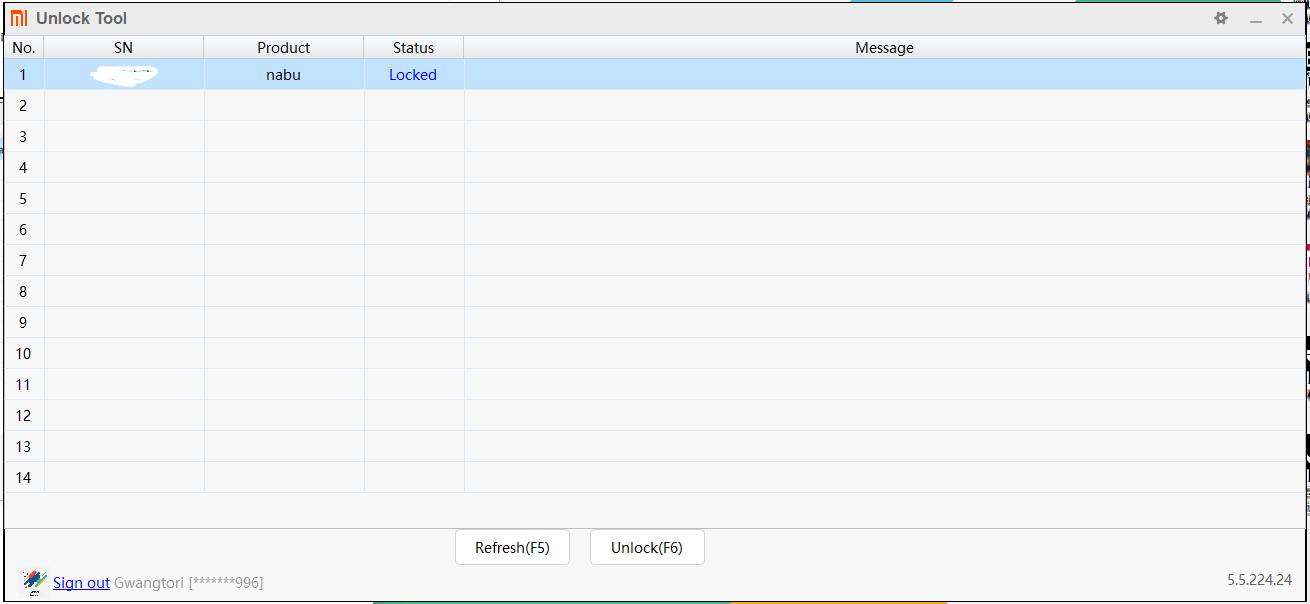Select row number 3
This screenshot has width=1310, height=604.
[24, 136]
